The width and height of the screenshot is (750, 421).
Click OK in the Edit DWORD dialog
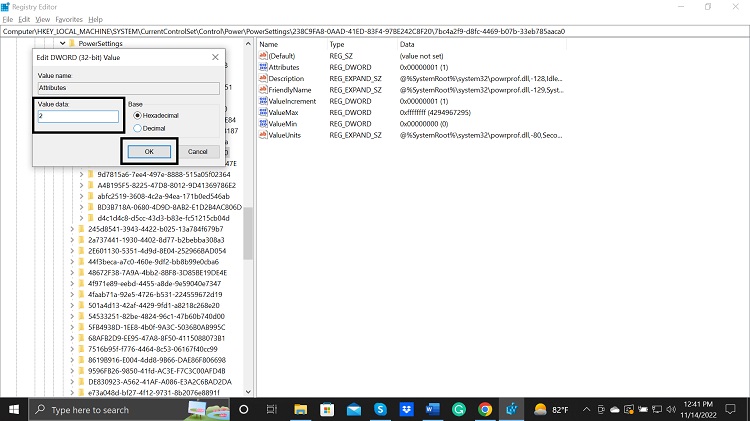[x=149, y=151]
